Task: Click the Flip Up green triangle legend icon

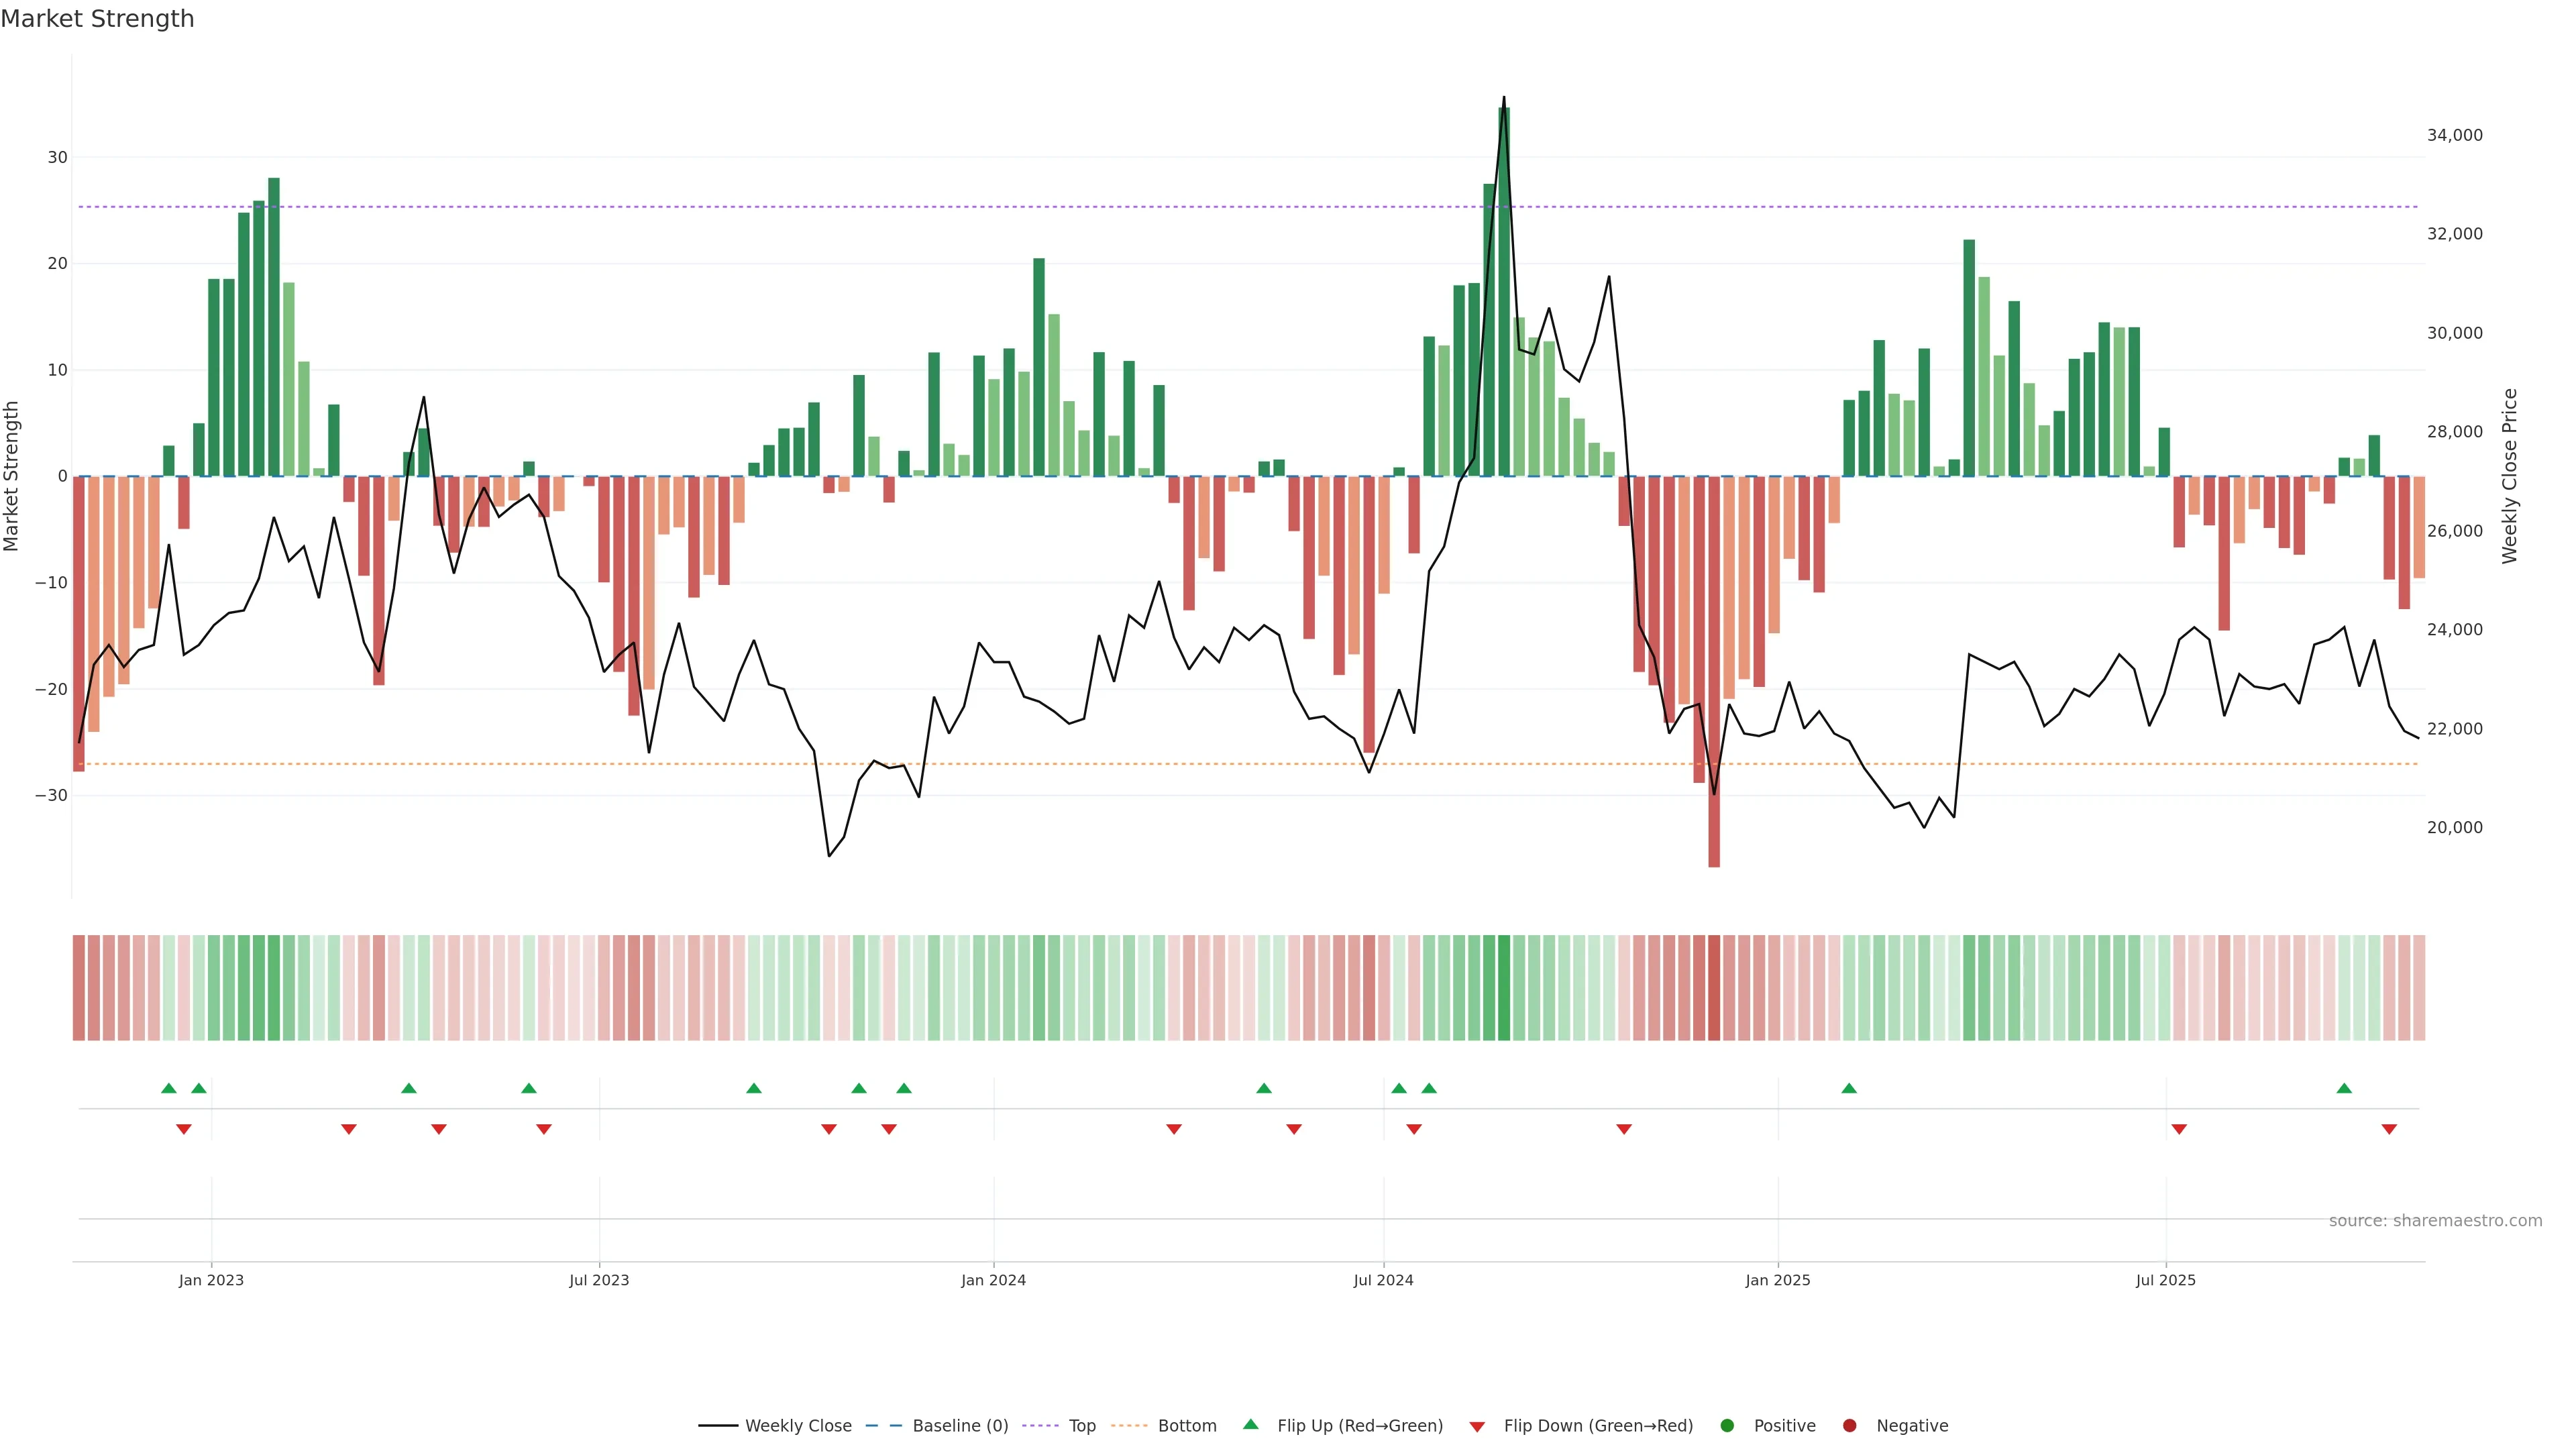Action: click(x=1250, y=1424)
